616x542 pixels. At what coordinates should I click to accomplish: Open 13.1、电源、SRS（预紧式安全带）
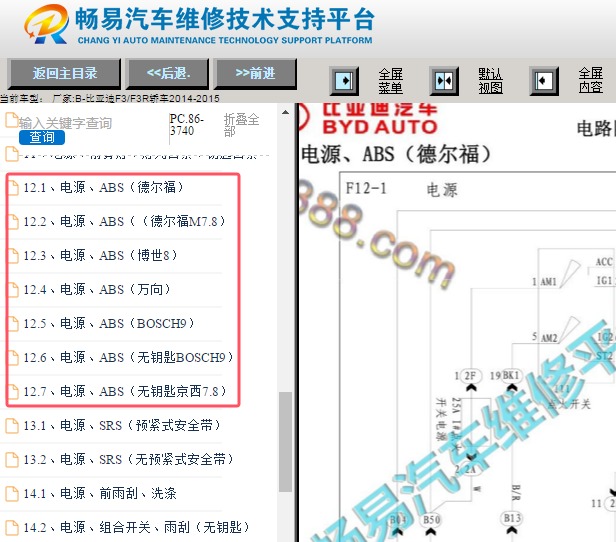(x=122, y=425)
